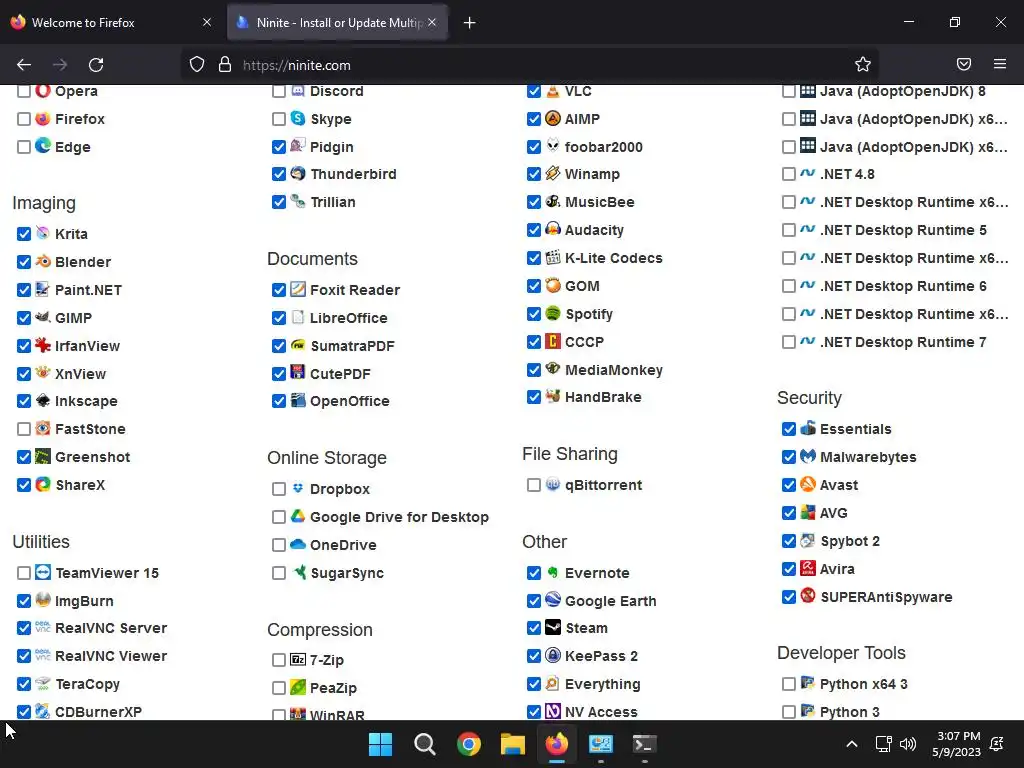1024x768 pixels.
Task: Click the OpenOffice label
Action: [x=349, y=401]
